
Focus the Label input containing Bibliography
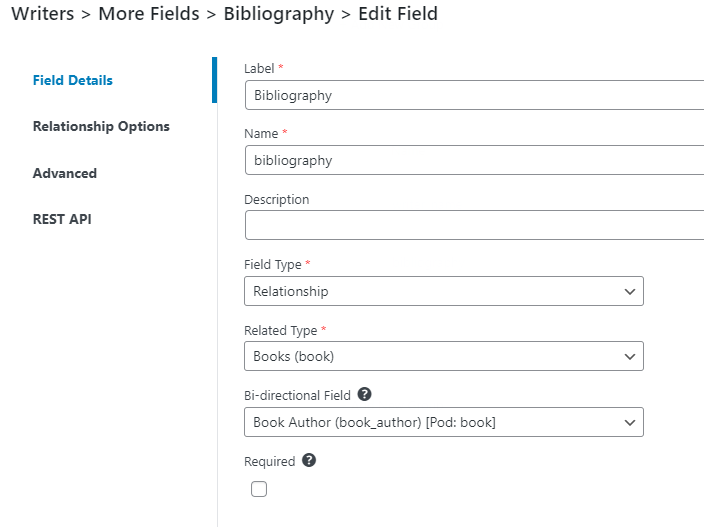474,95
